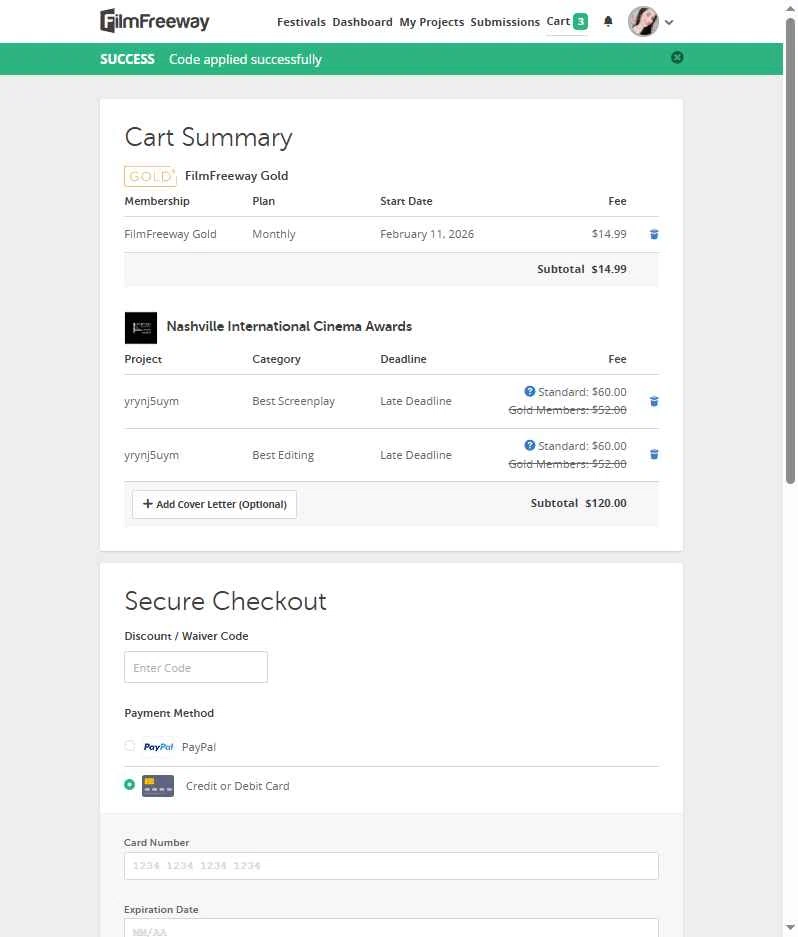Viewport: 798px width, 937px height.
Task: Click the Nashville International Cinema Awards logo
Action: pyautogui.click(x=140, y=327)
